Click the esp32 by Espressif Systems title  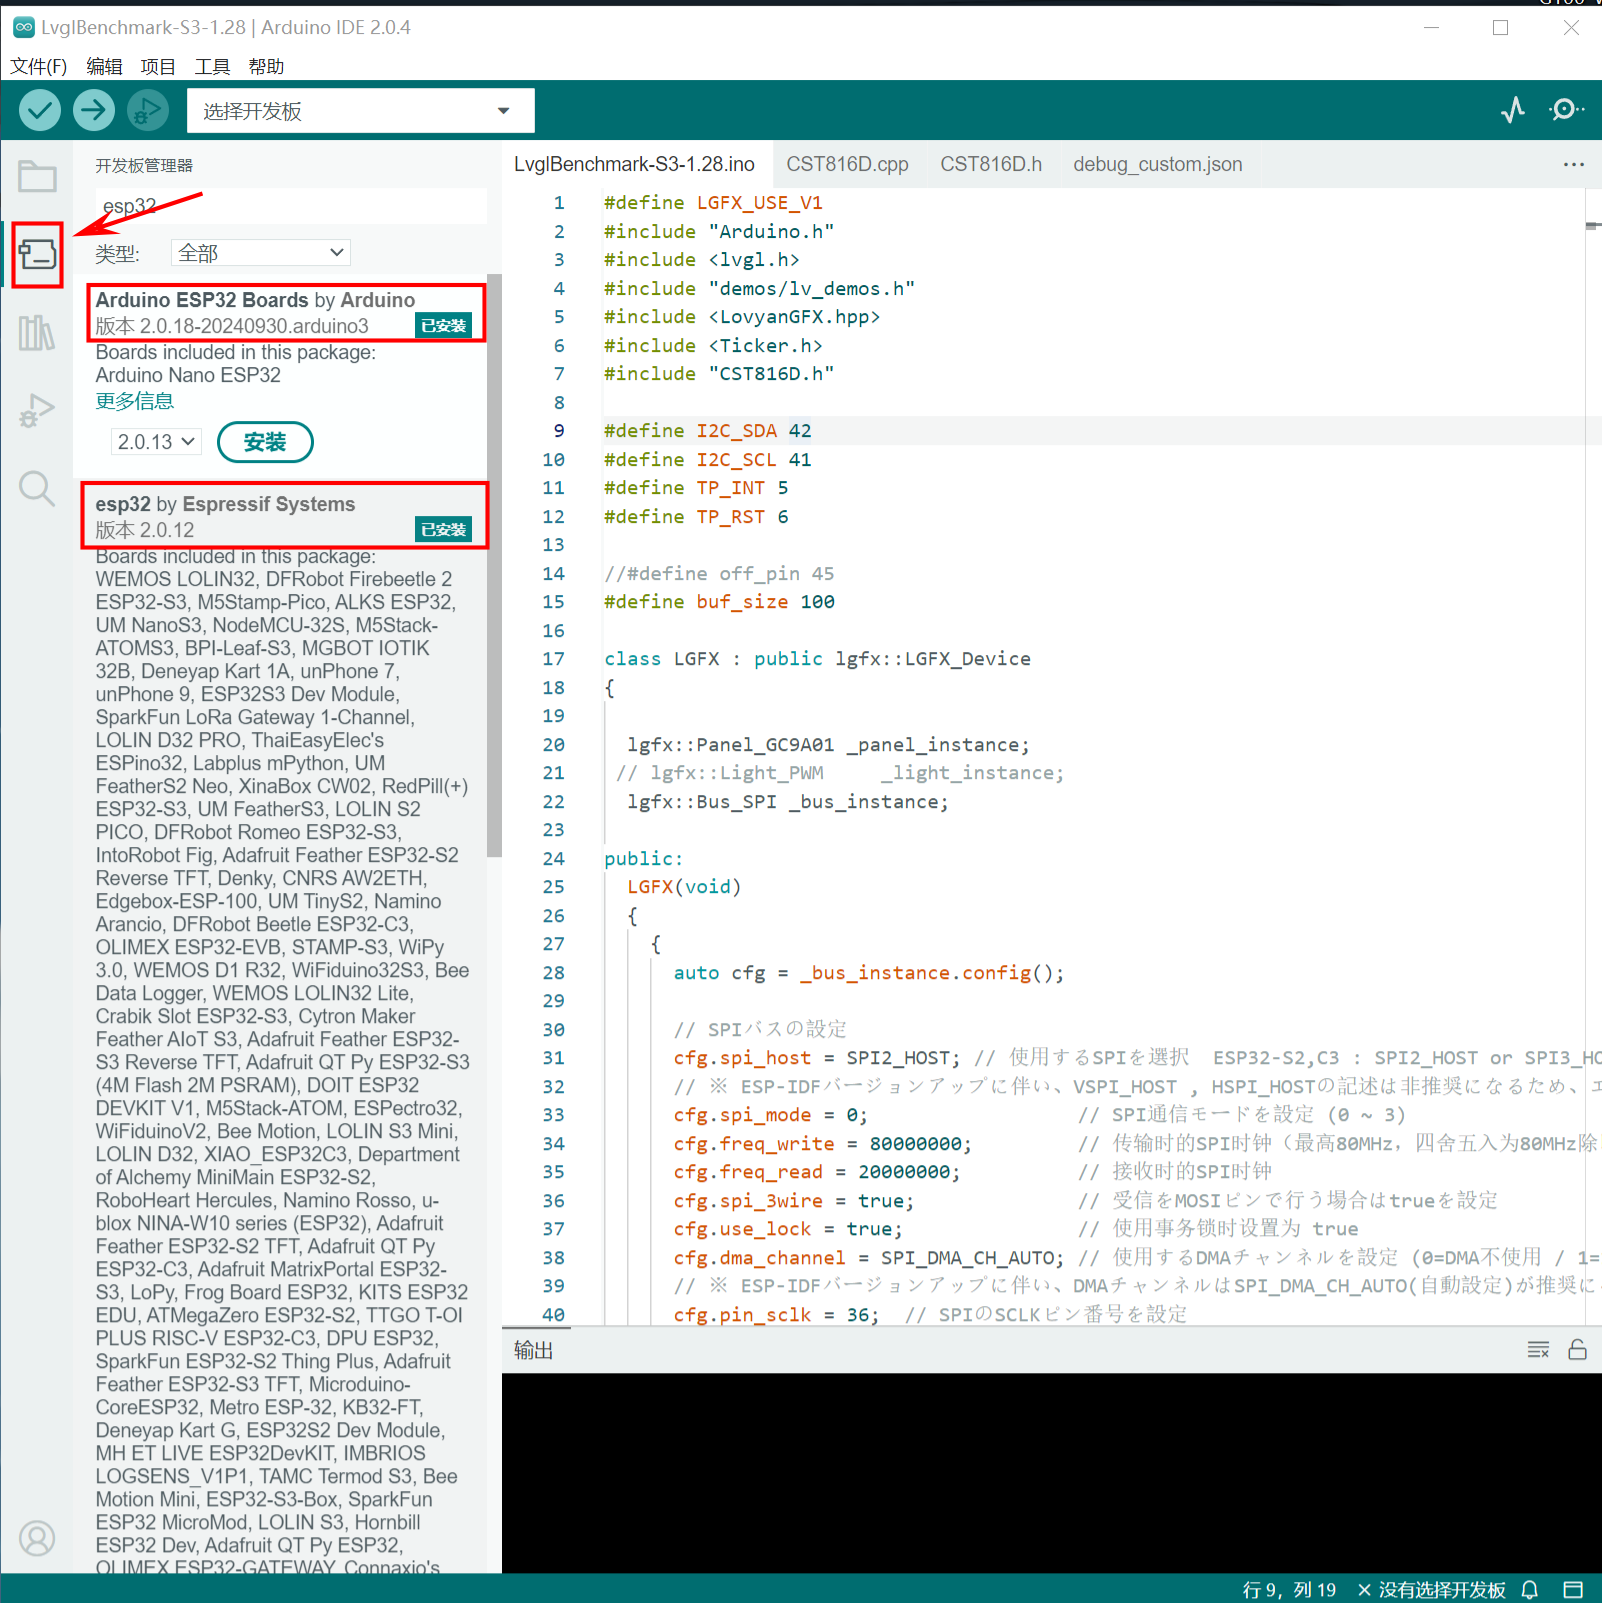click(x=225, y=504)
